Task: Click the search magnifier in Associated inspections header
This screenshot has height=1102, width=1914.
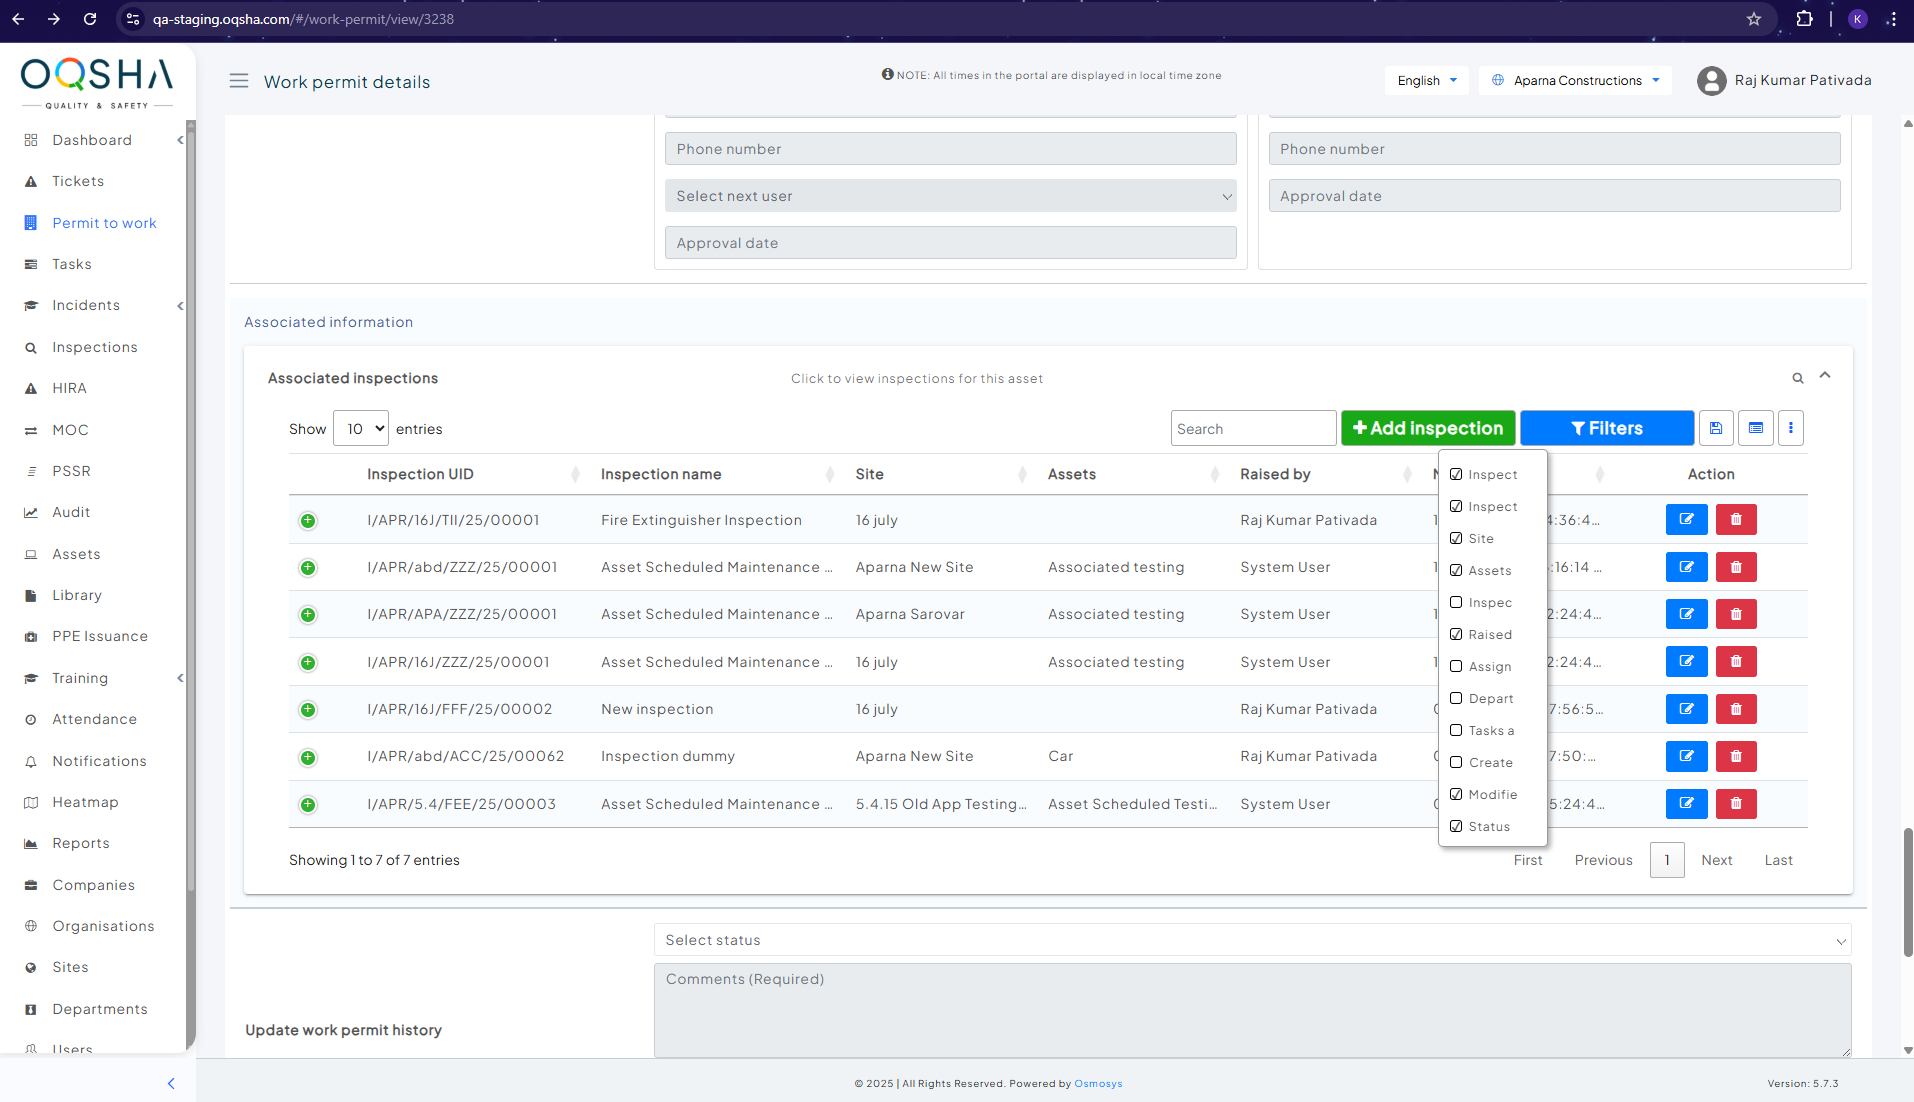Action: (1797, 378)
